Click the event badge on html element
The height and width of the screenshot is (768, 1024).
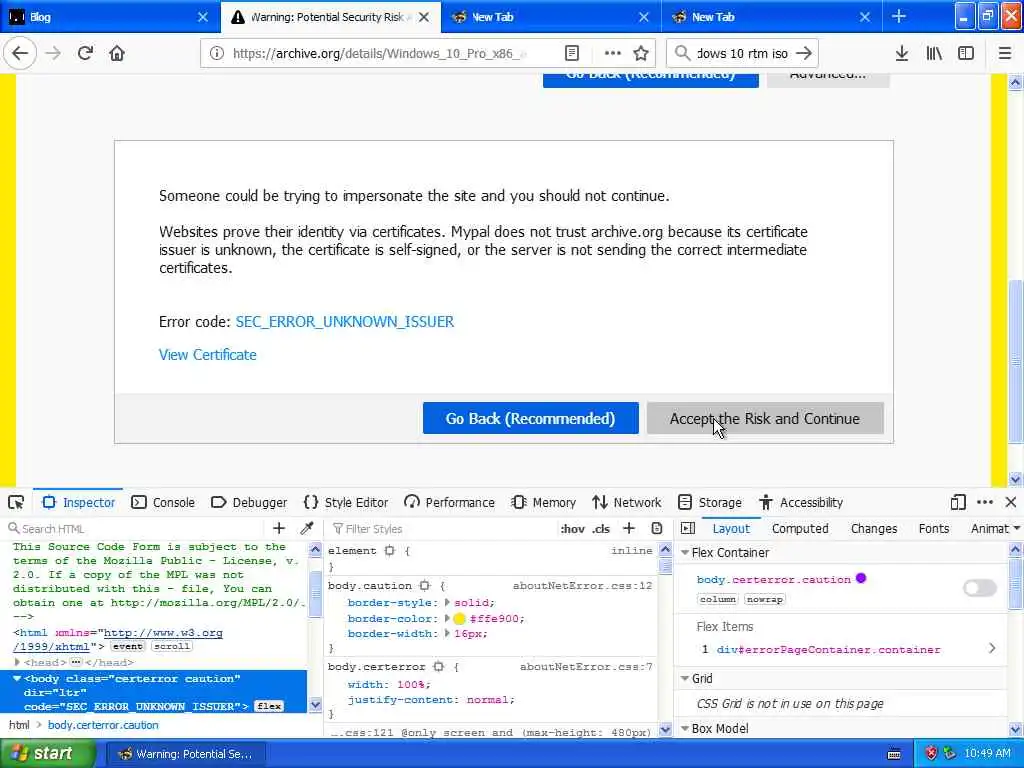coord(127,647)
